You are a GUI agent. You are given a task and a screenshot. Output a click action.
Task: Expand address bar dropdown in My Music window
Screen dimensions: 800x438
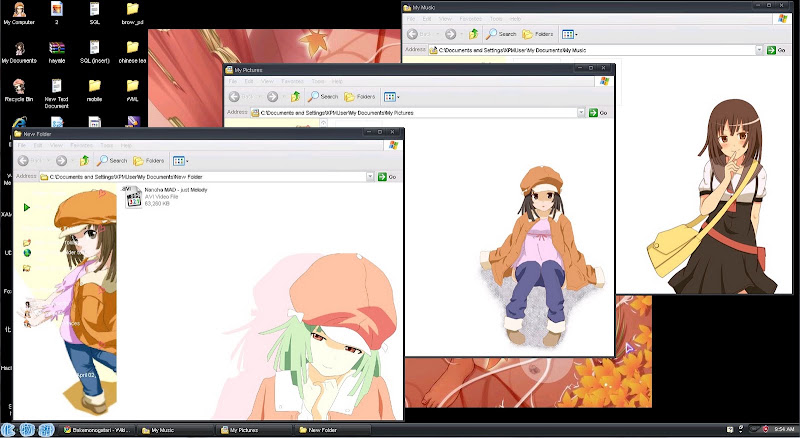pyautogui.click(x=759, y=50)
